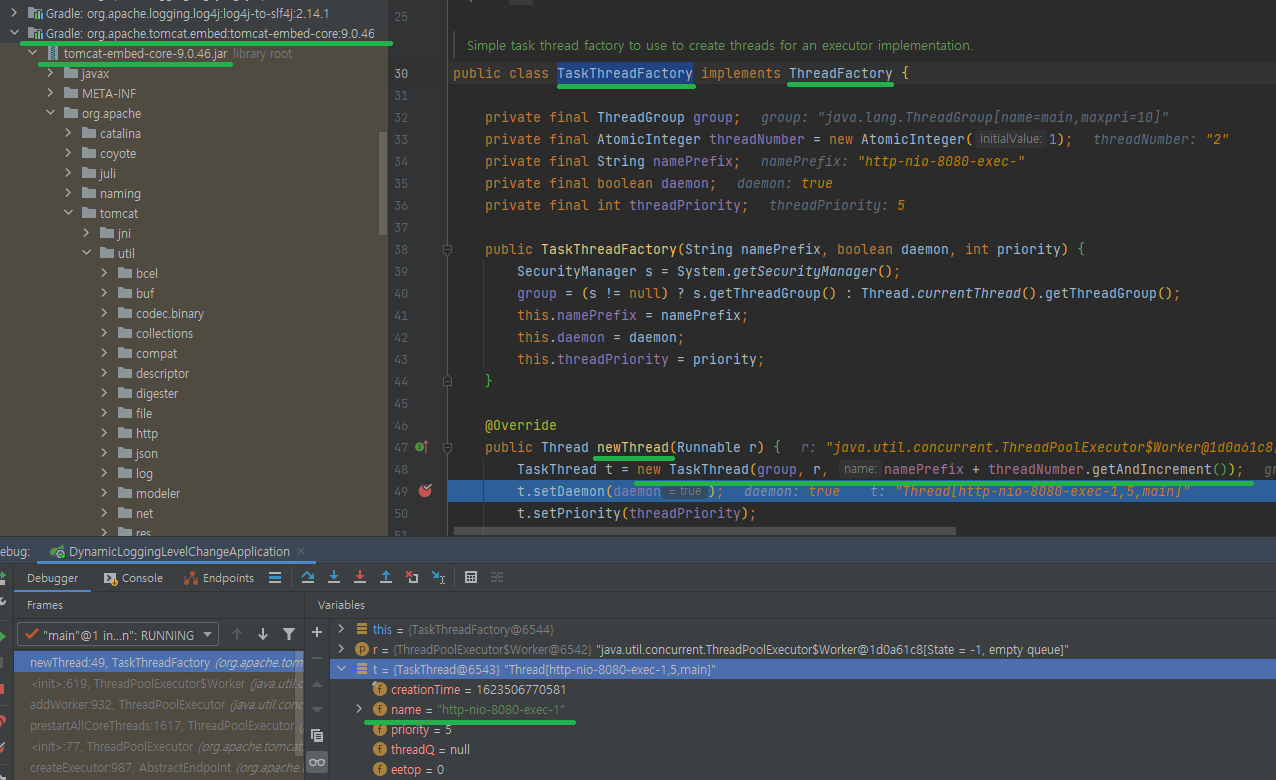Close the DynamicLoggingLevelChangeApplication debug tab
The width and height of the screenshot is (1276, 780).
click(x=302, y=552)
